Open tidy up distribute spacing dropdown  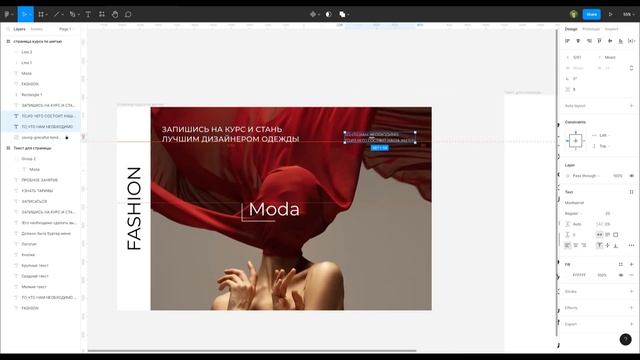click(631, 41)
